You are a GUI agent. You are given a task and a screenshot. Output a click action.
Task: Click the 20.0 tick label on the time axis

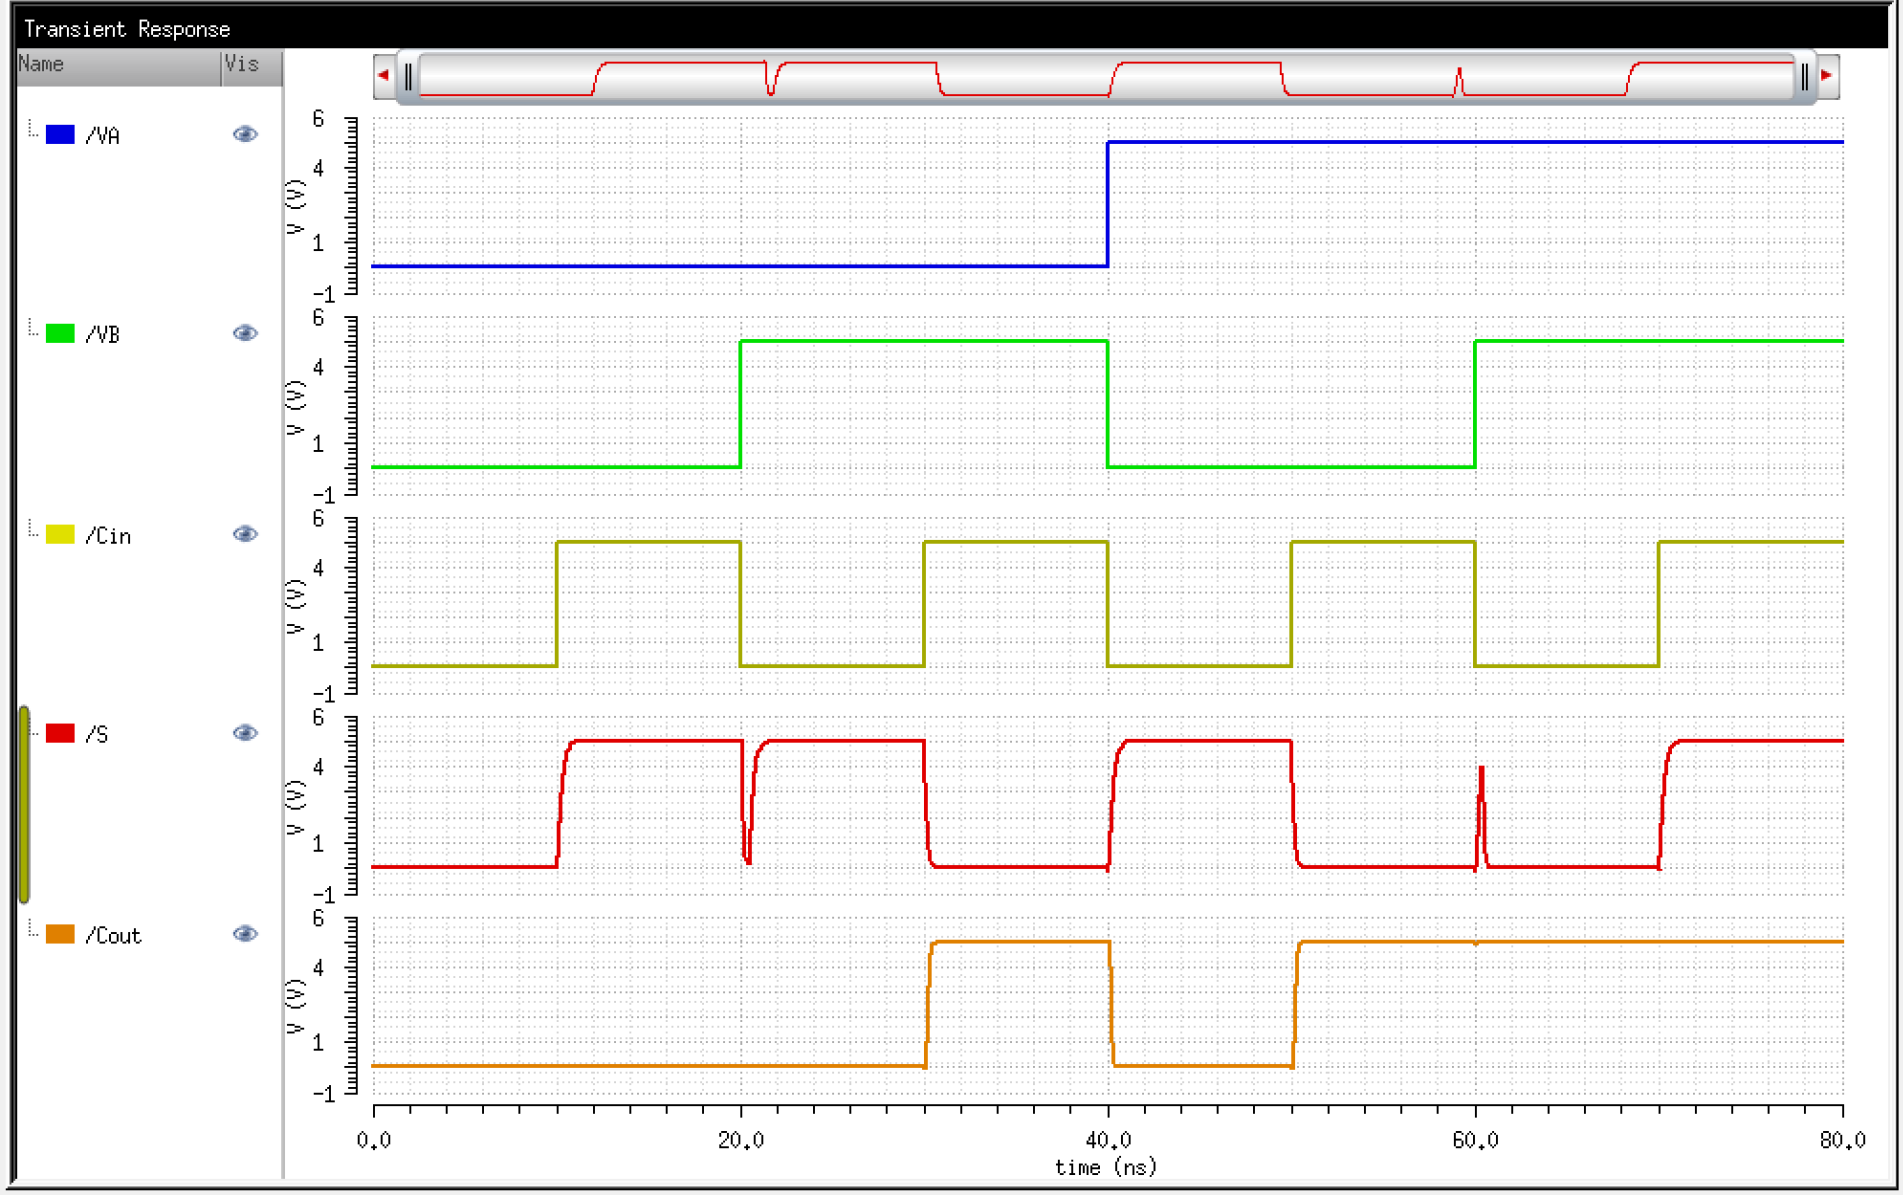[741, 1140]
